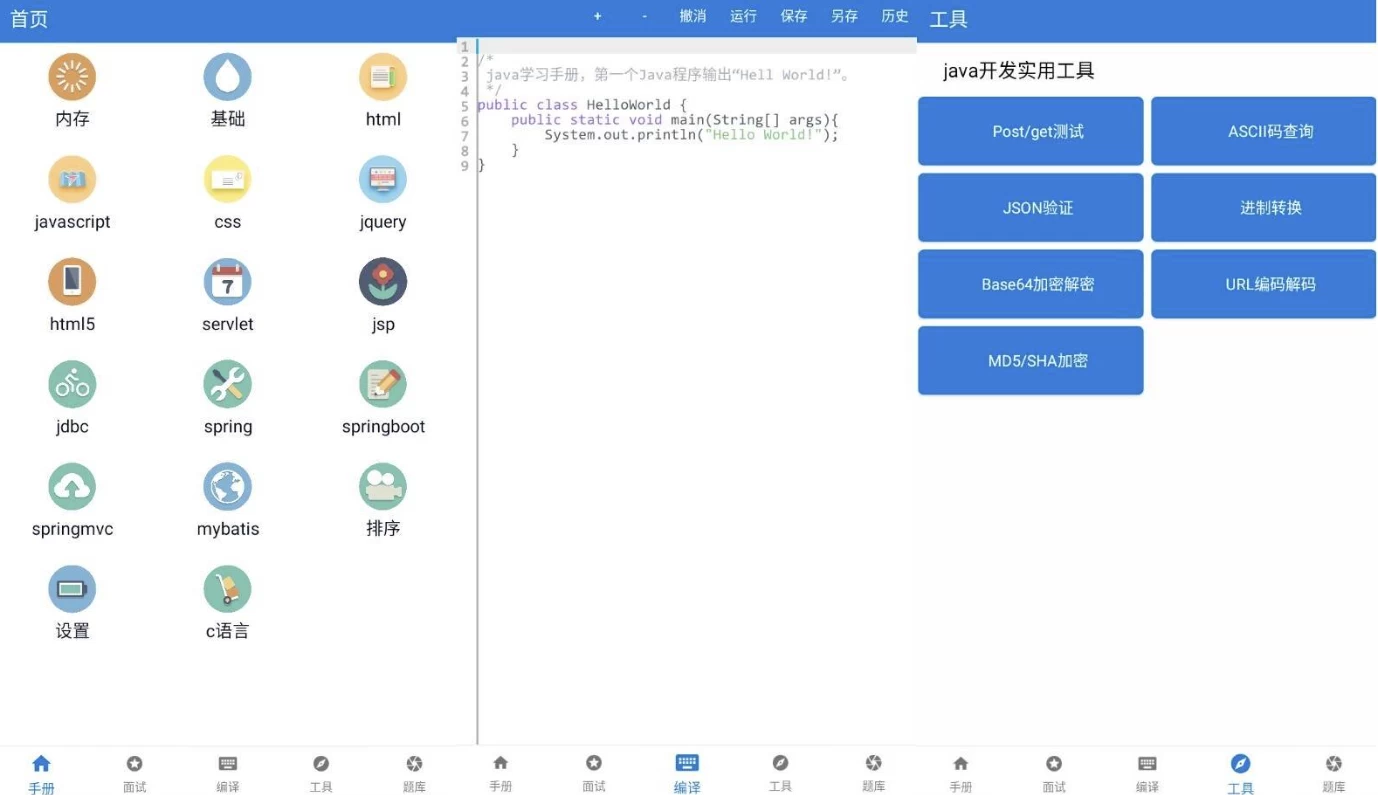Open the MD5/SHA加密 tool

(1030, 361)
